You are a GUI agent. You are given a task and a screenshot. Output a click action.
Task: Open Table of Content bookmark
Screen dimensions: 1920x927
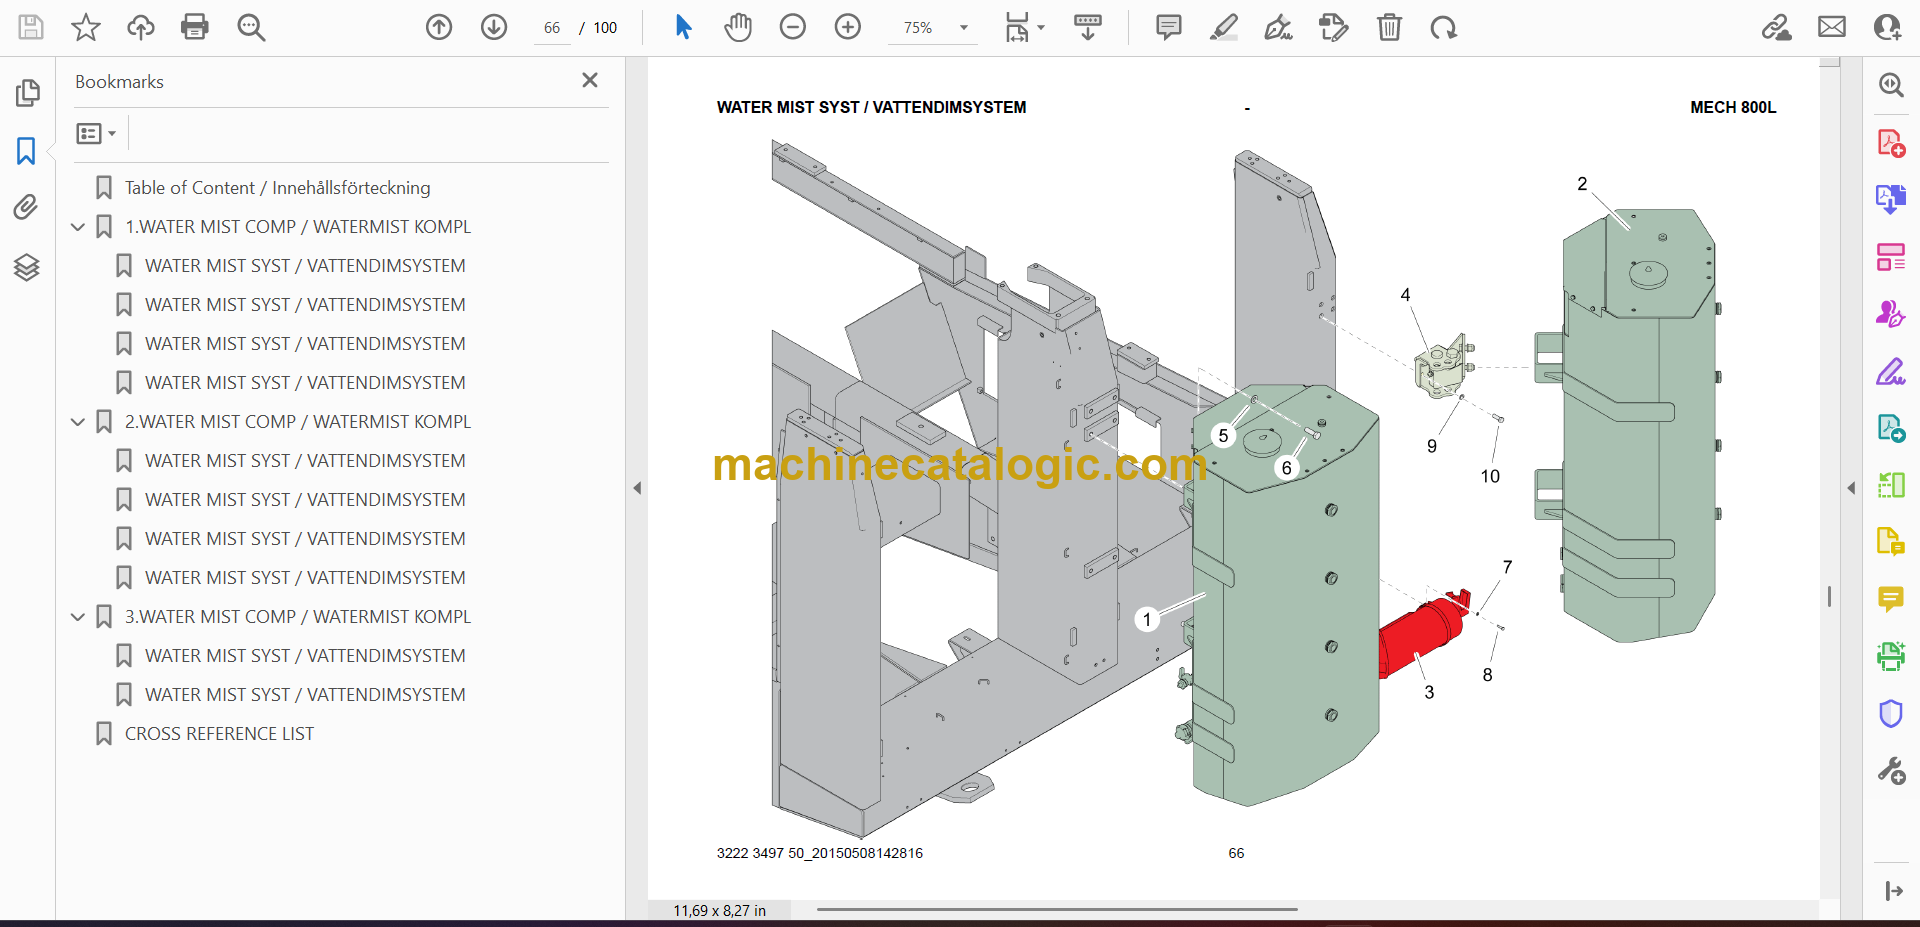point(277,188)
